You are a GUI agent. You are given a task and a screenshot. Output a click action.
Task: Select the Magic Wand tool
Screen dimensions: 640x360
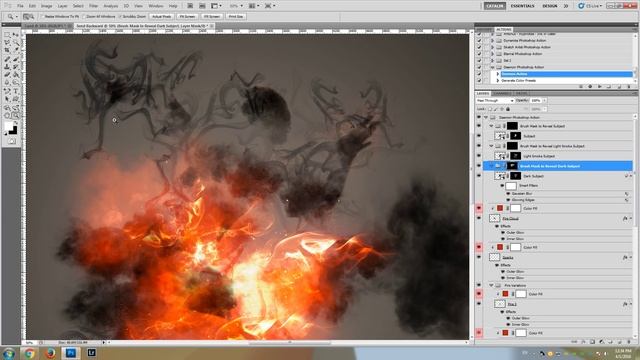pyautogui.click(x=16, y=42)
